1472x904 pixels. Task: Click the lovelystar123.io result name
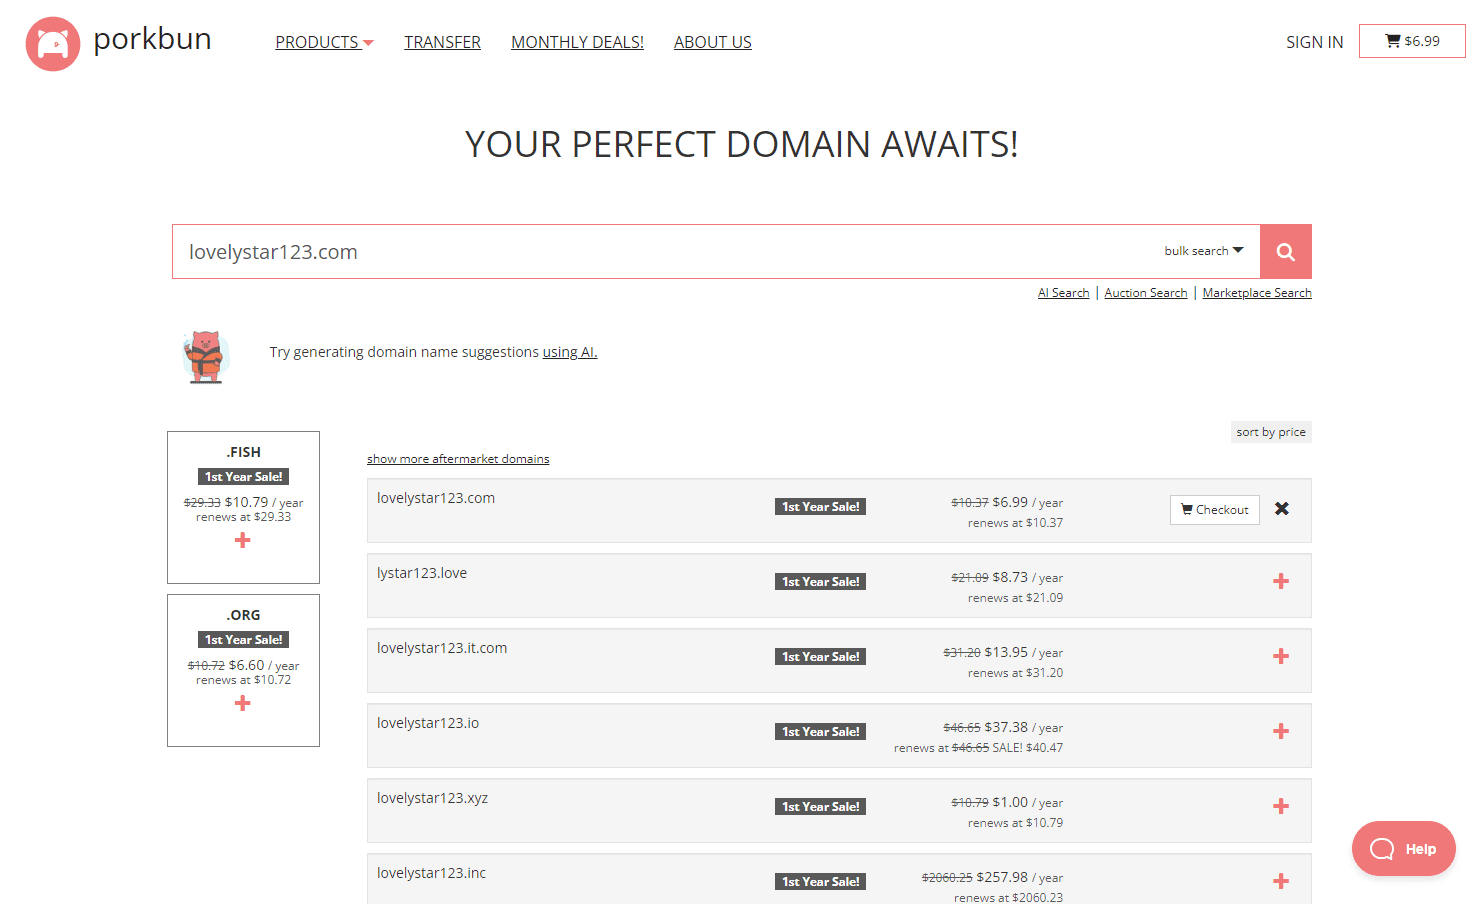[428, 723]
